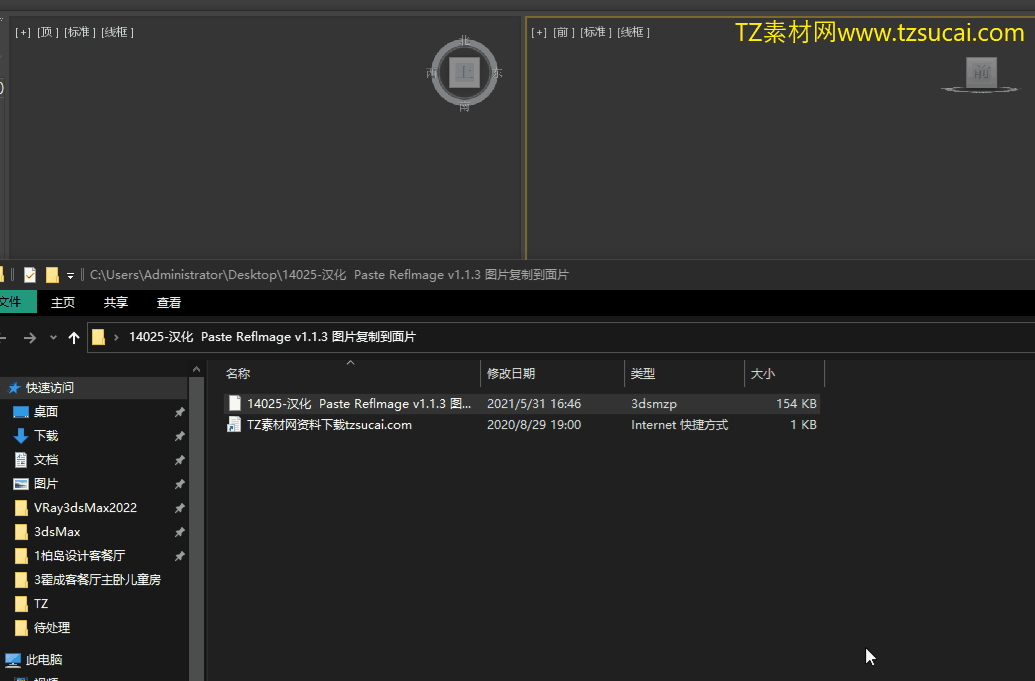
Task: Open VRay3dsMax2022 folder in sidebar
Action: 85,507
